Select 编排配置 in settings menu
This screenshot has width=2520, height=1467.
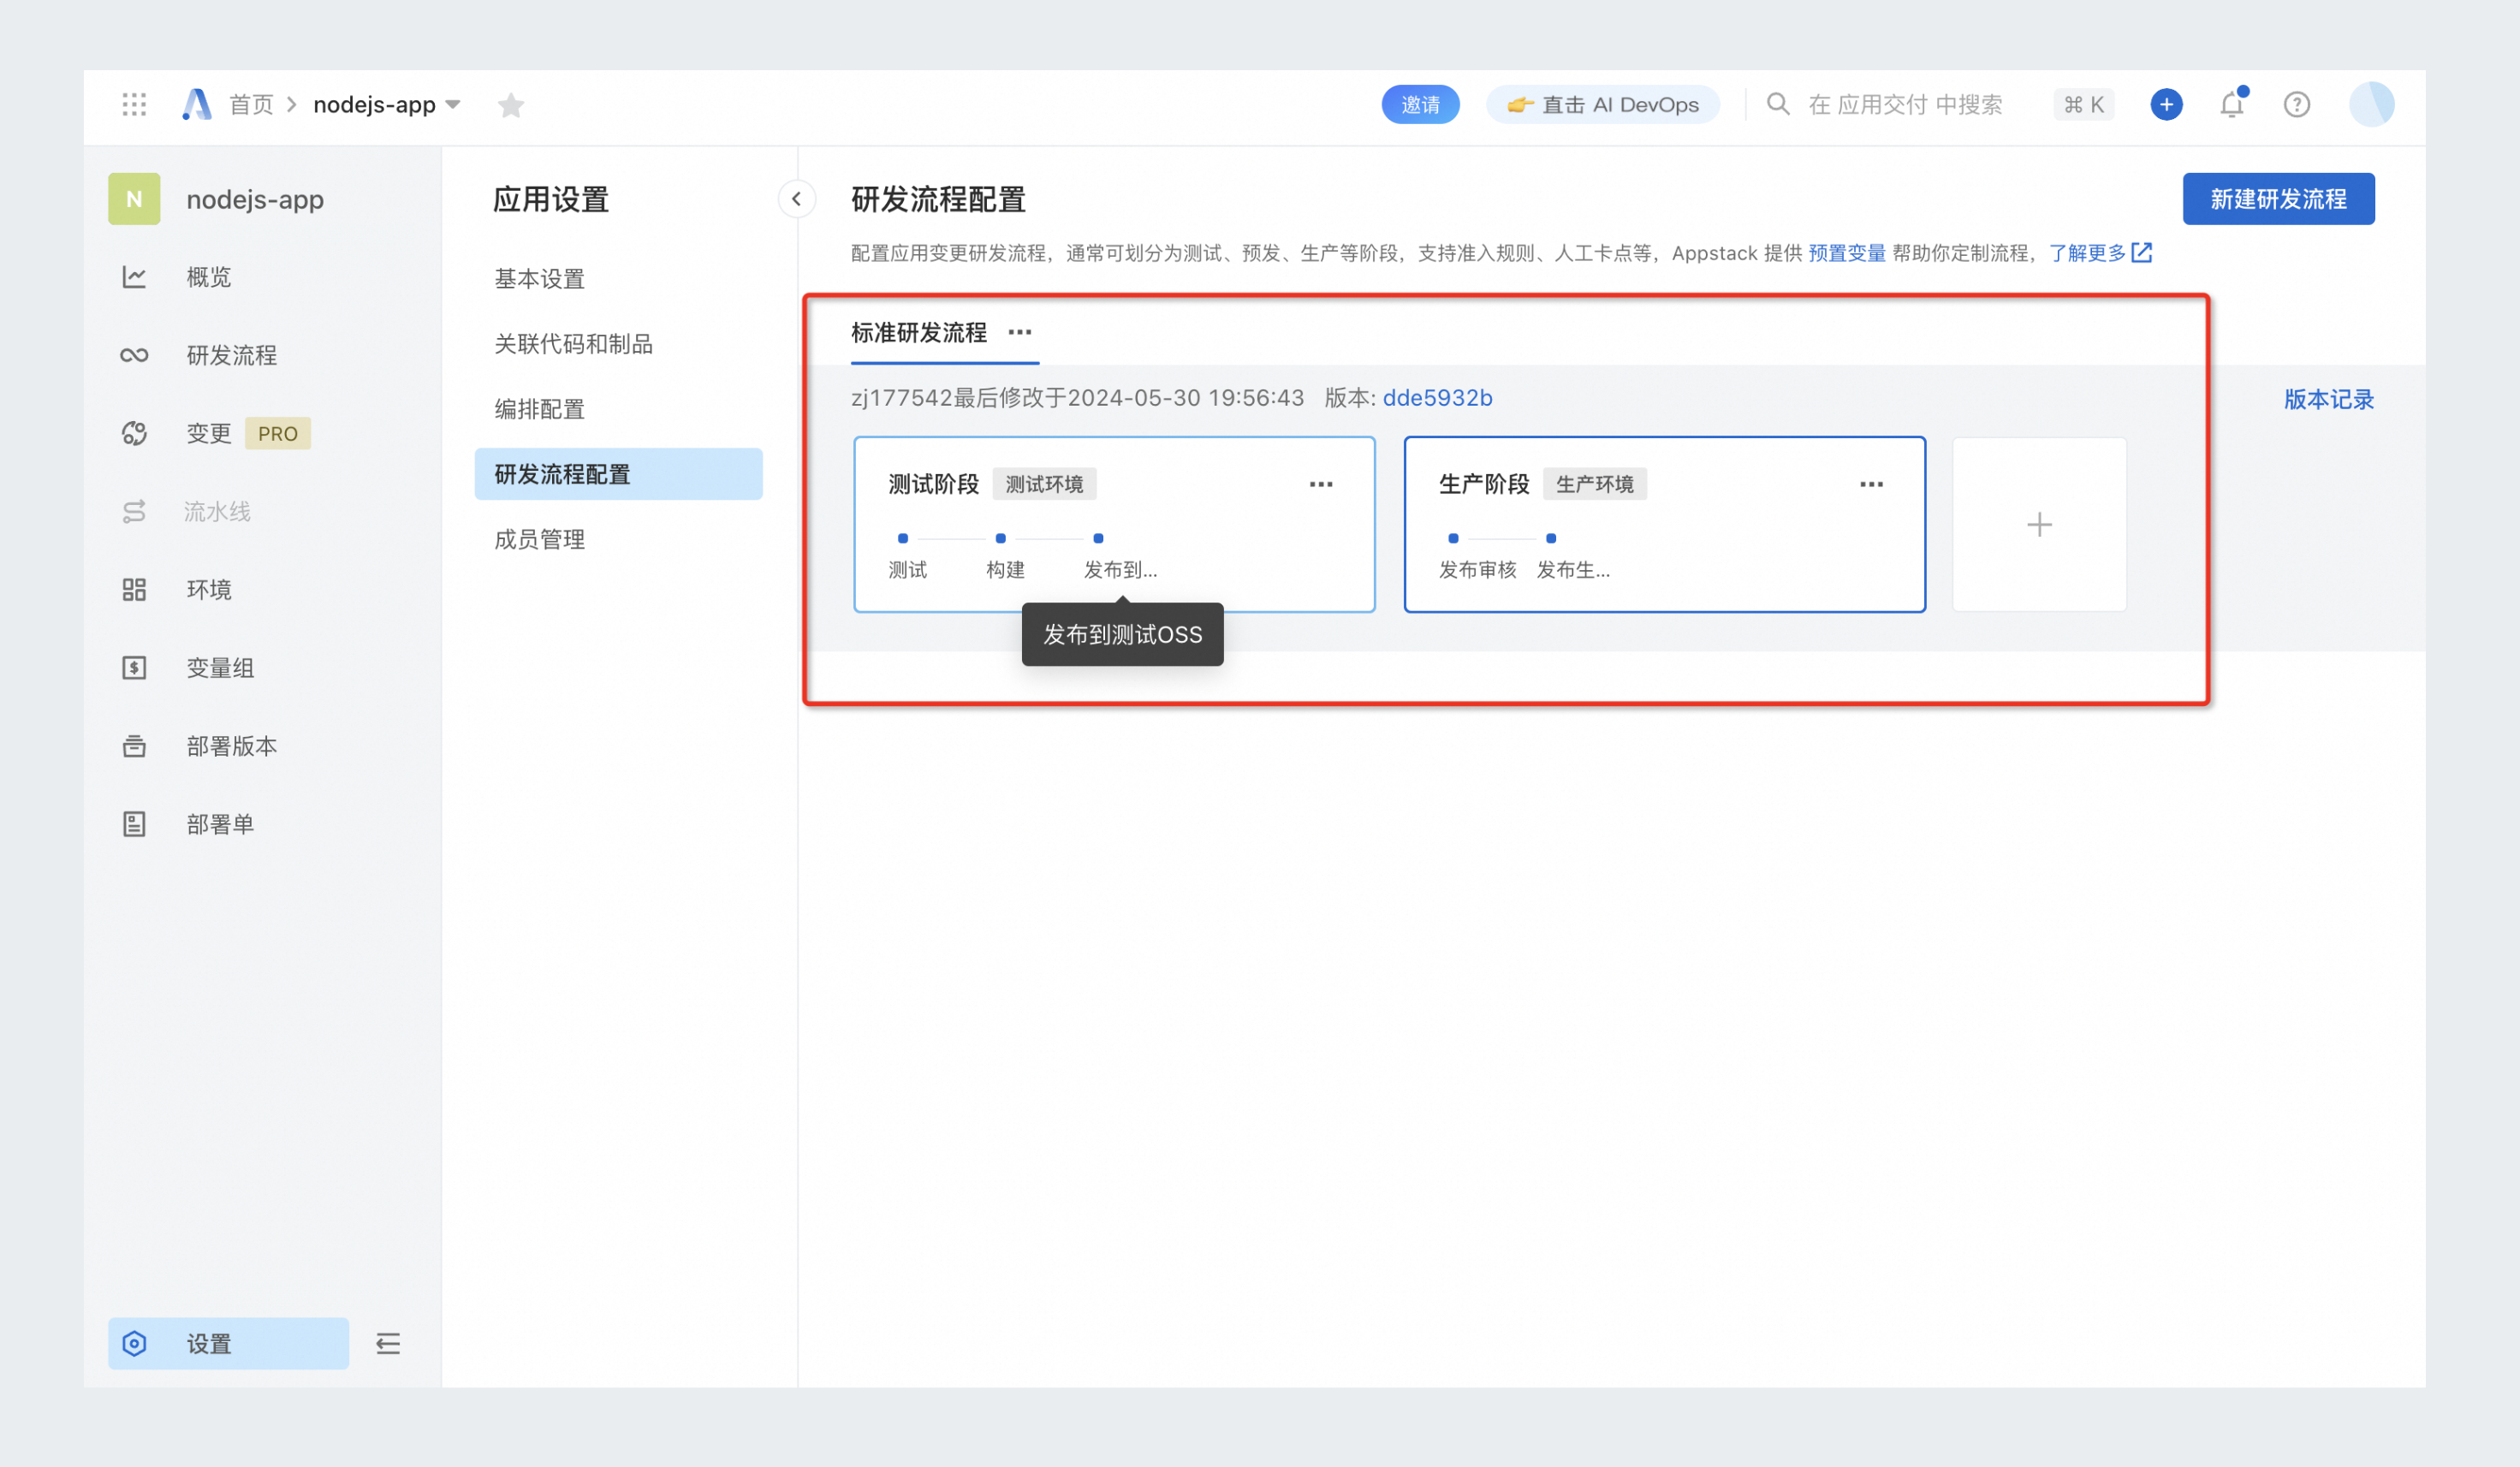click(x=539, y=409)
